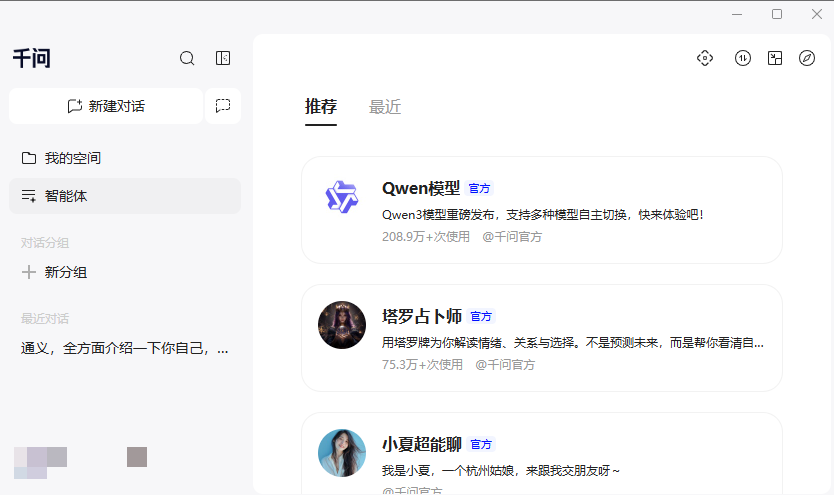Image resolution: width=834 pixels, height=495 pixels.
Task: Click the list icon beside 智能体
Action: 29,196
